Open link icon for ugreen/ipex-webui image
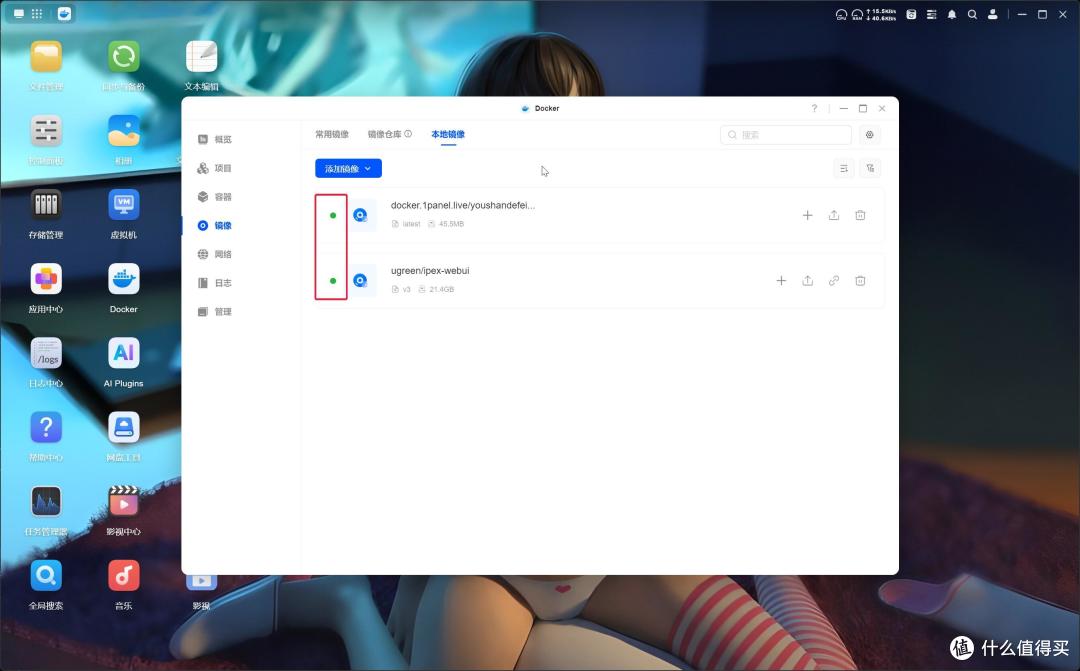 tap(834, 281)
